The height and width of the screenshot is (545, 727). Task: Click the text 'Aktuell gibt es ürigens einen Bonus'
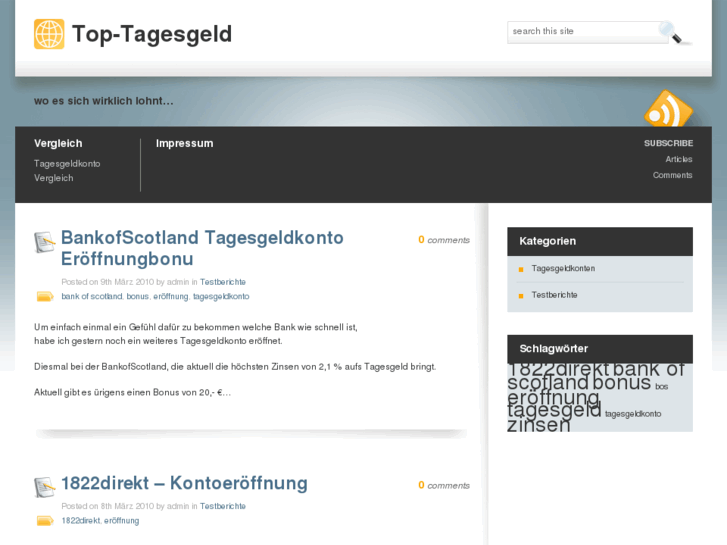(107, 392)
